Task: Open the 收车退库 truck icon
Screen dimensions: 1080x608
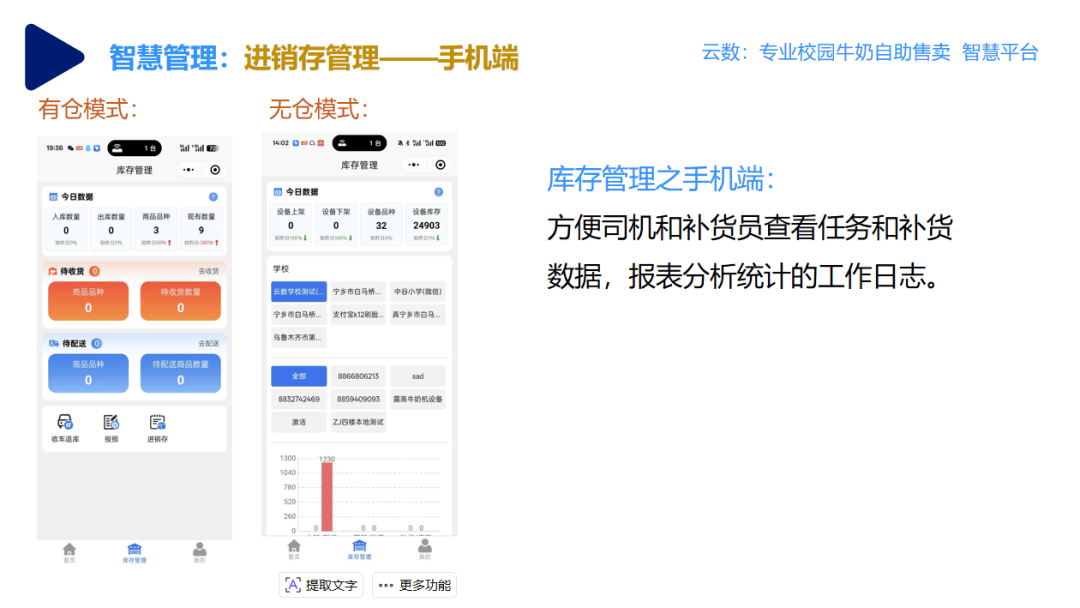Action: (x=65, y=424)
